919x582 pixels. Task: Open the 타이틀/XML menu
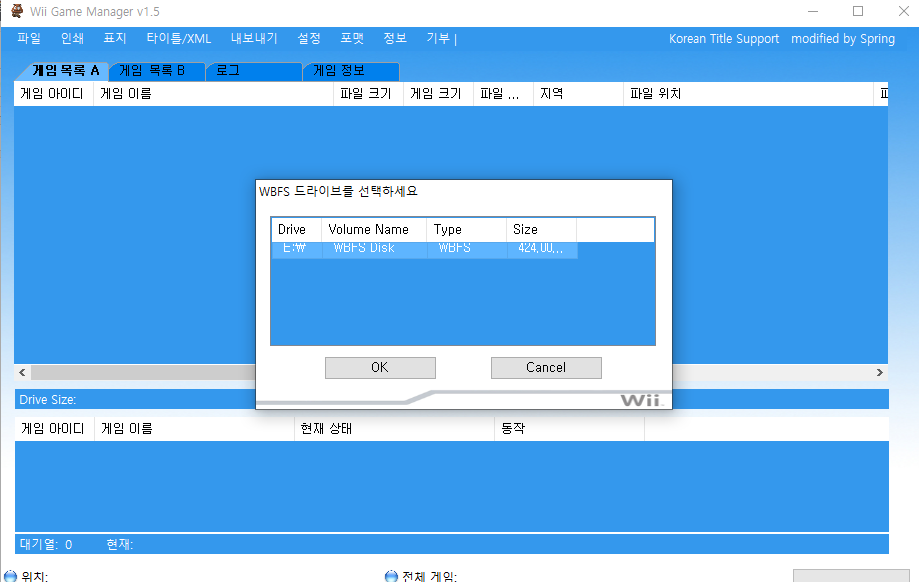point(179,39)
